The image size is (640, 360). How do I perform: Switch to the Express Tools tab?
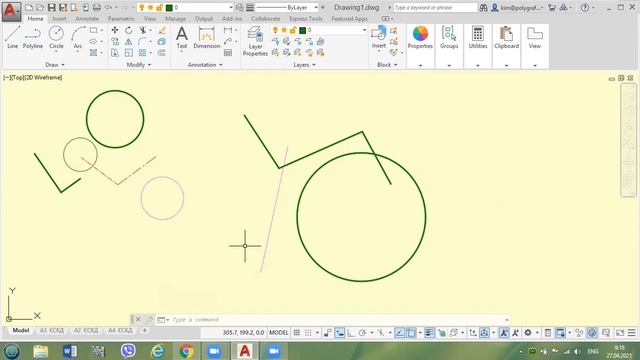[306, 19]
